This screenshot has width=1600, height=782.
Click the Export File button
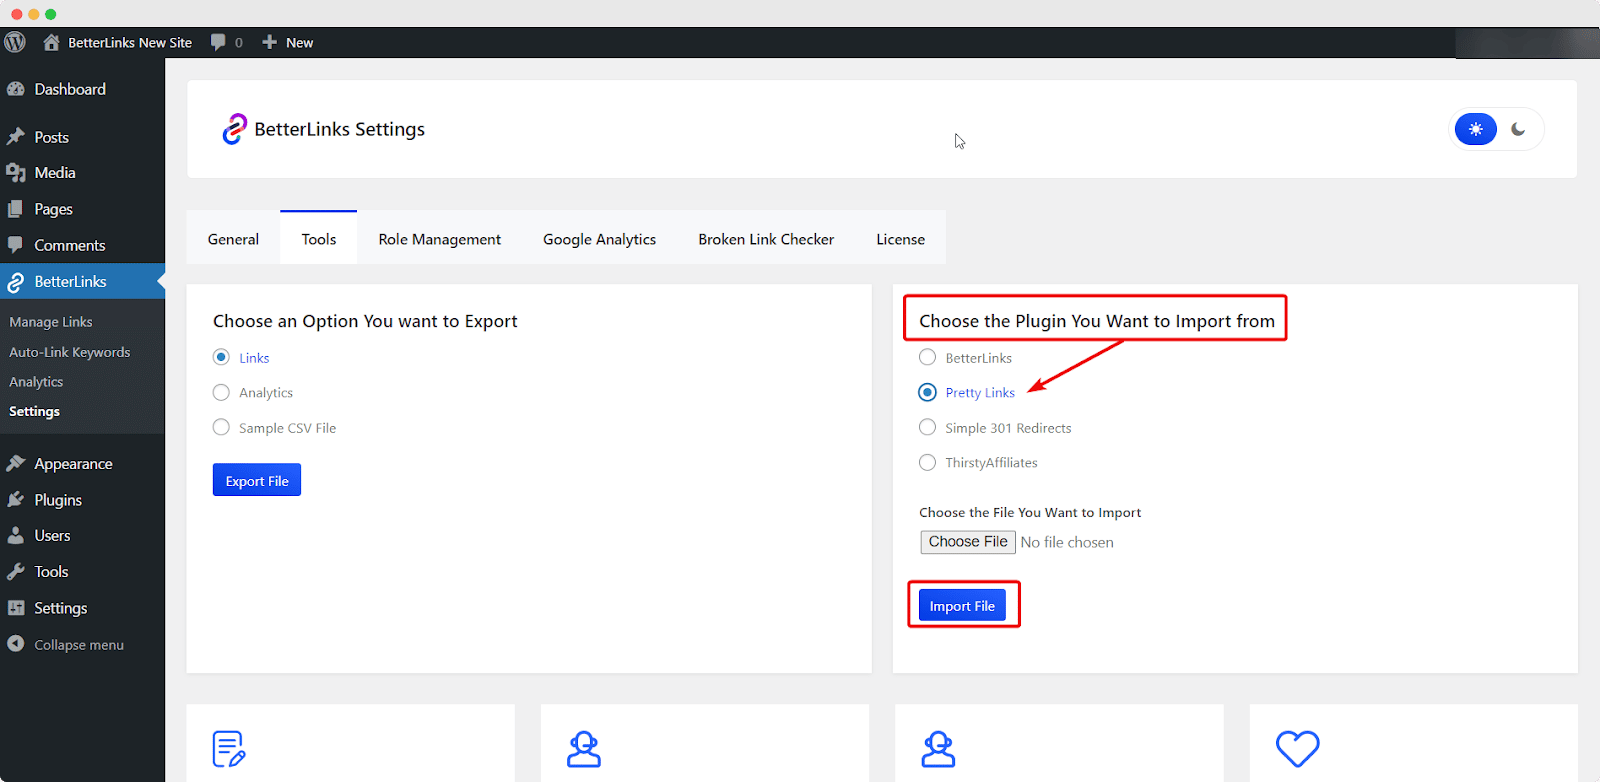(257, 480)
